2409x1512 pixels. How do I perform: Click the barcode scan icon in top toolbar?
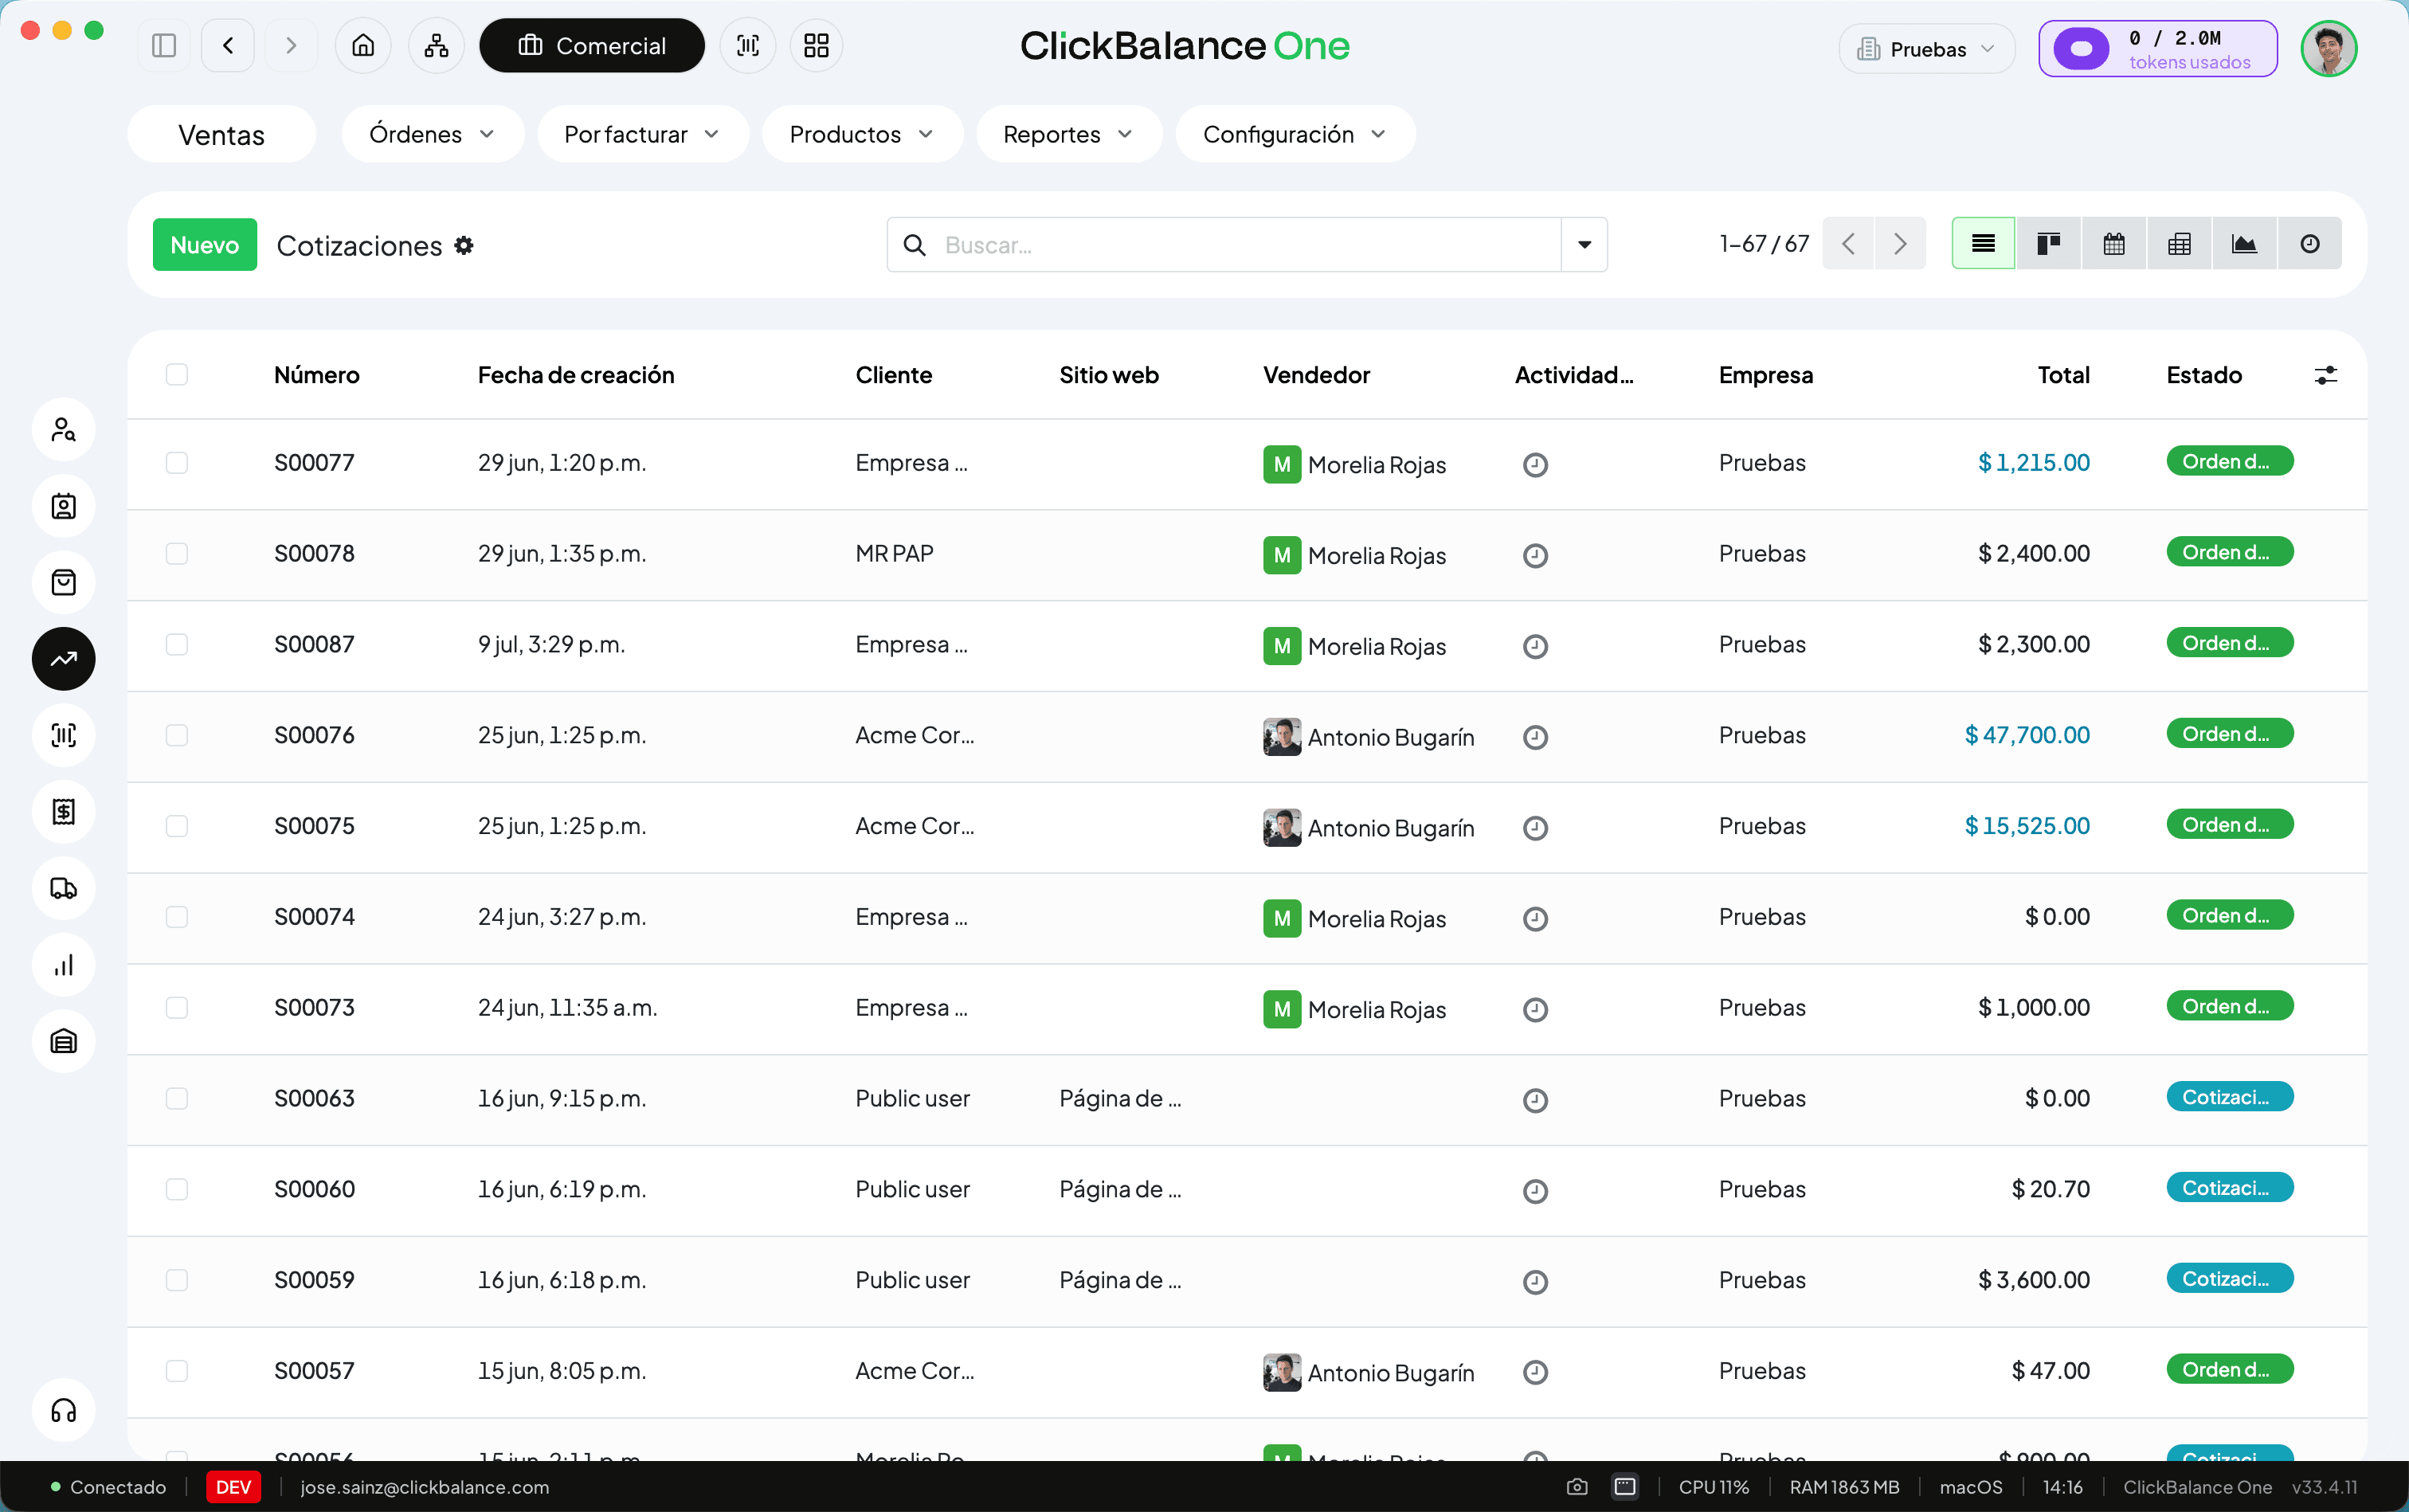click(x=748, y=46)
